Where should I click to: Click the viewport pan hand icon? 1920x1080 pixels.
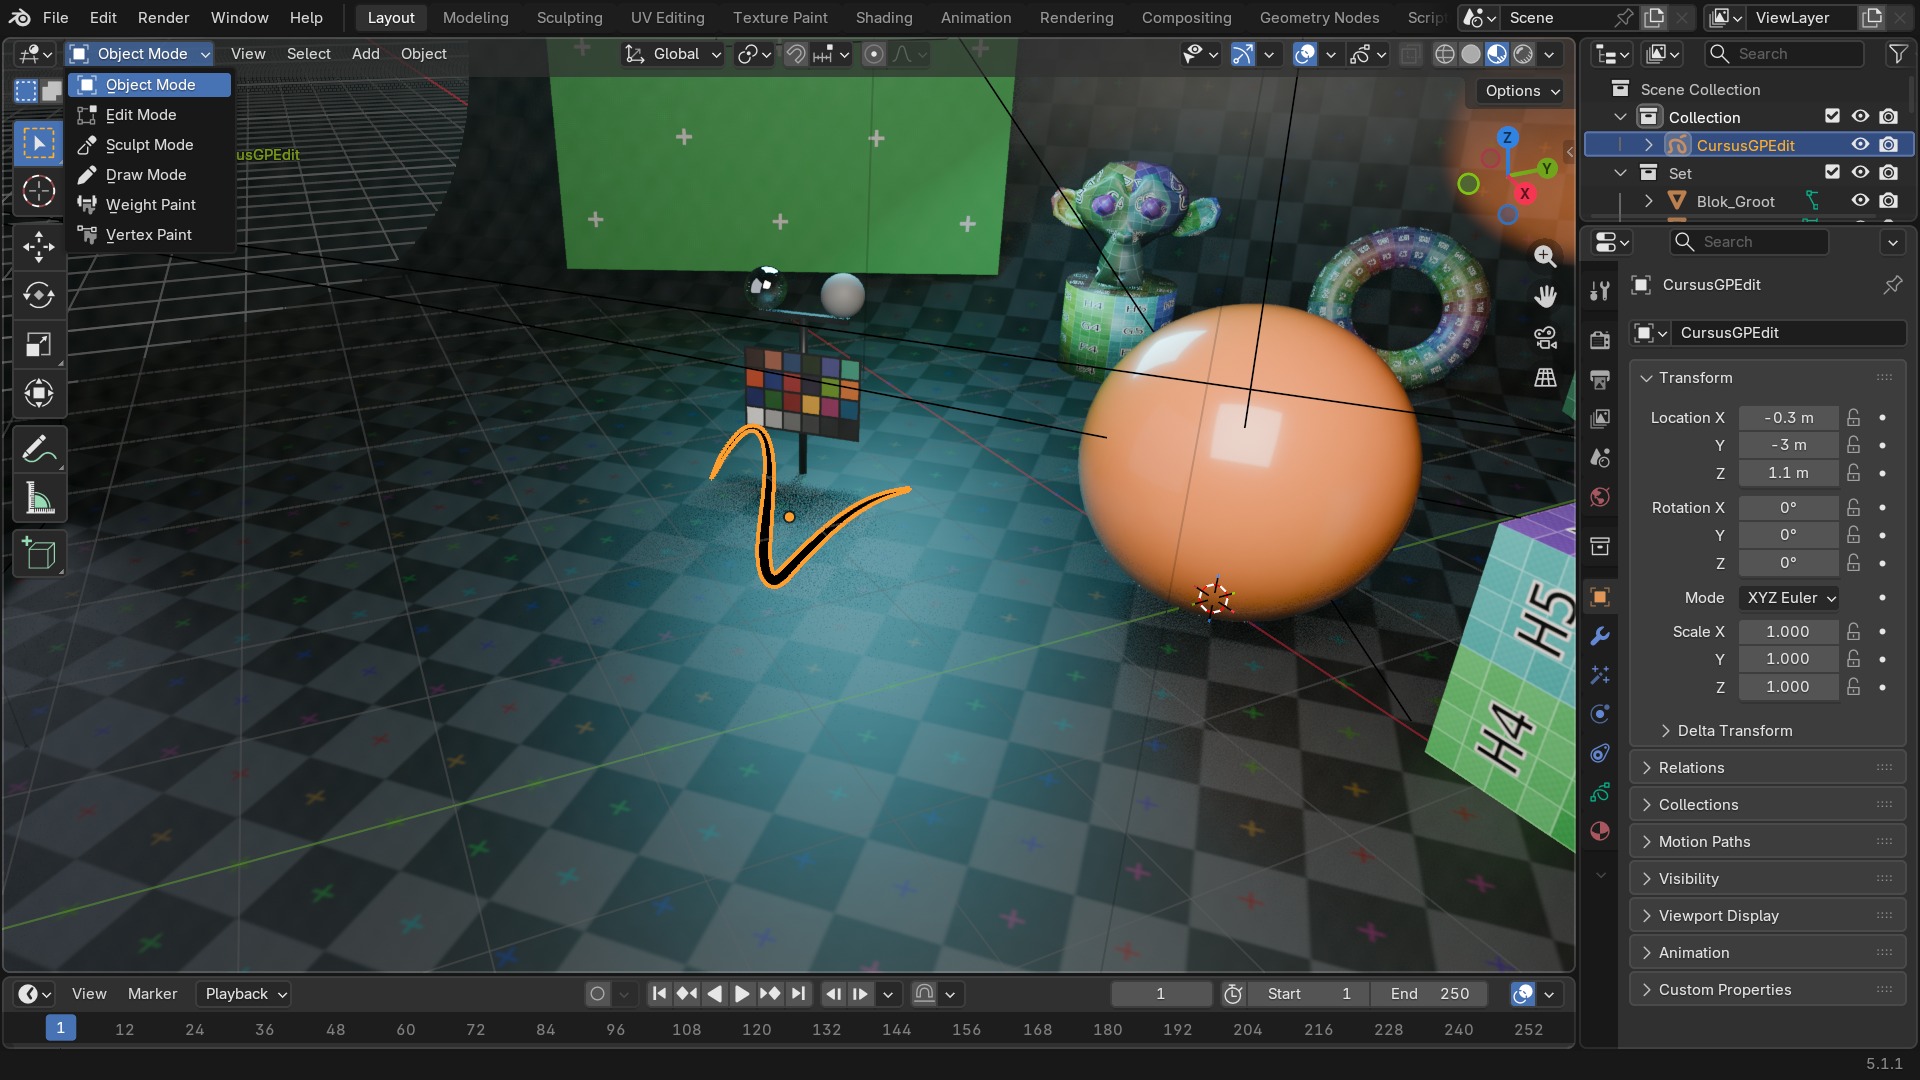1545,296
